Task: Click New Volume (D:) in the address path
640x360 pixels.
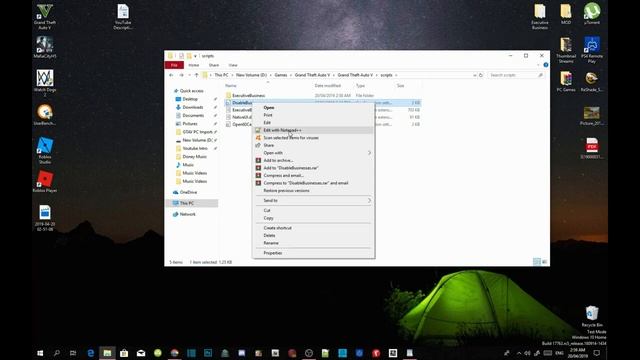Action: tap(251, 75)
